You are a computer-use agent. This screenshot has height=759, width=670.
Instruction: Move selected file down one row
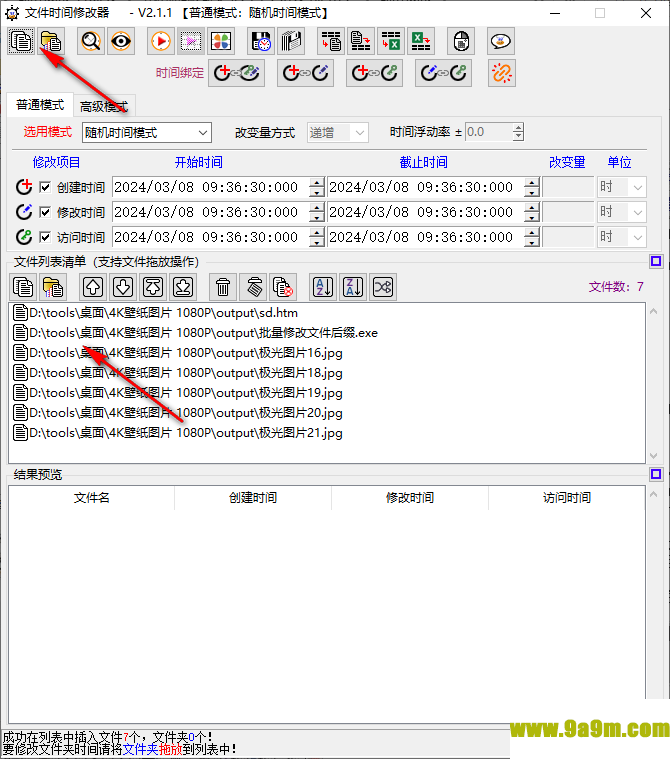(123, 287)
